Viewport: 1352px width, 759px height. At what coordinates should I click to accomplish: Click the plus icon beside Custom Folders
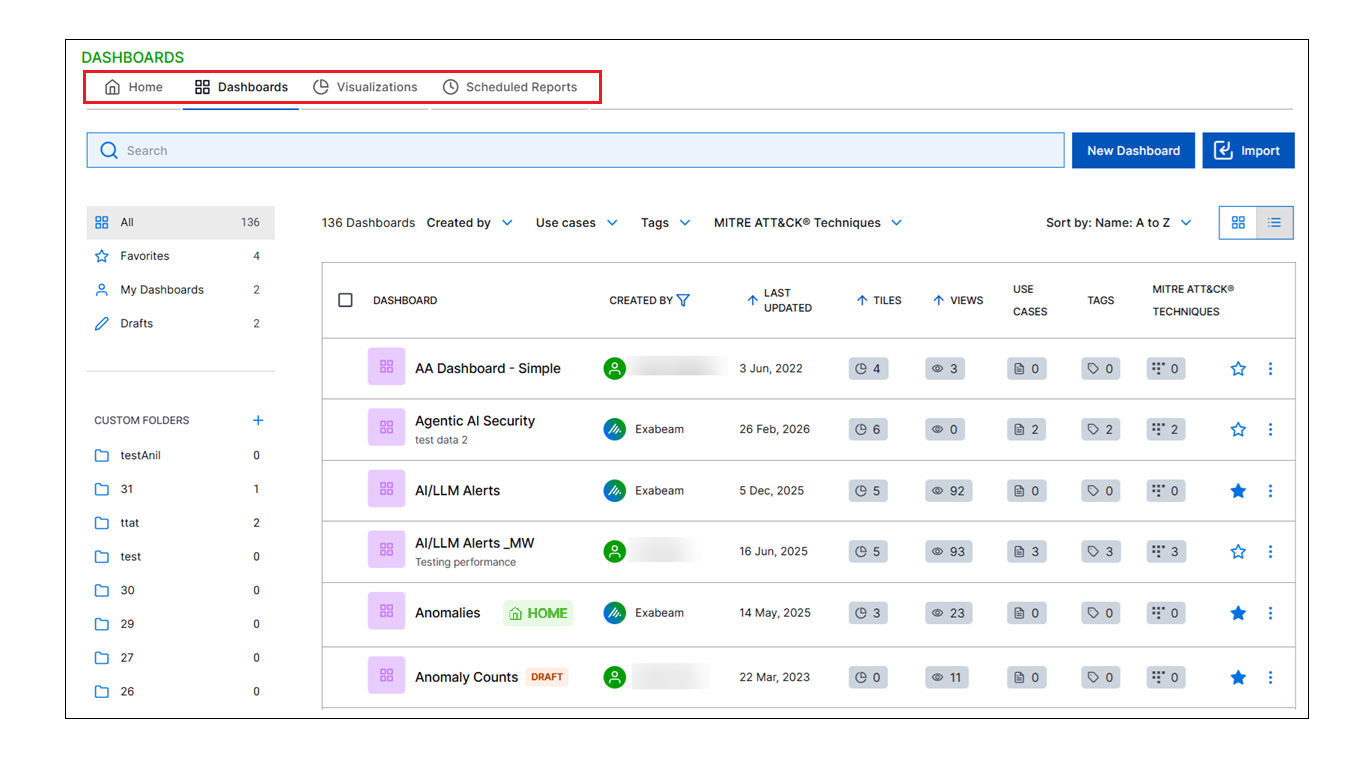click(258, 421)
